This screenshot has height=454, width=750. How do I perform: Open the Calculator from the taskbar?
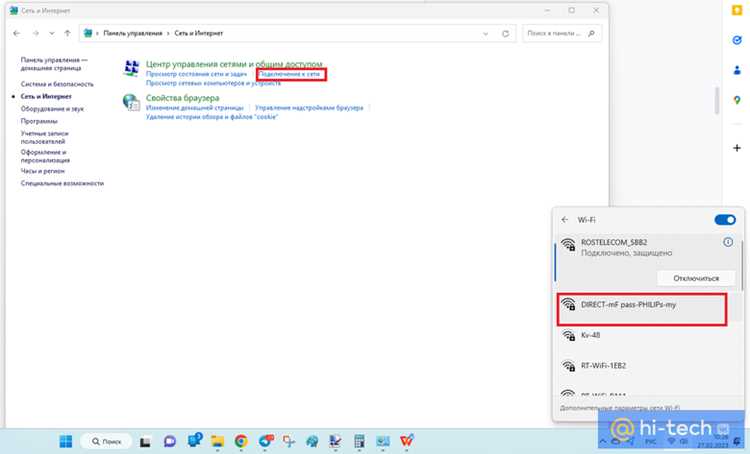tap(359, 441)
